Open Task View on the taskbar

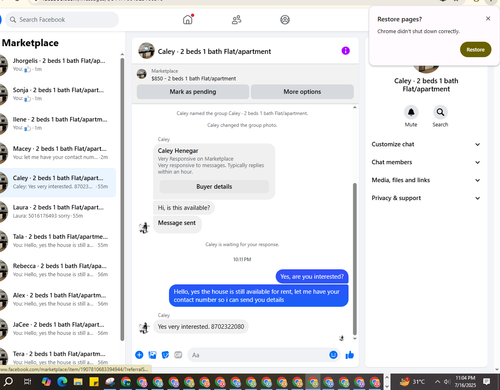coord(28,381)
